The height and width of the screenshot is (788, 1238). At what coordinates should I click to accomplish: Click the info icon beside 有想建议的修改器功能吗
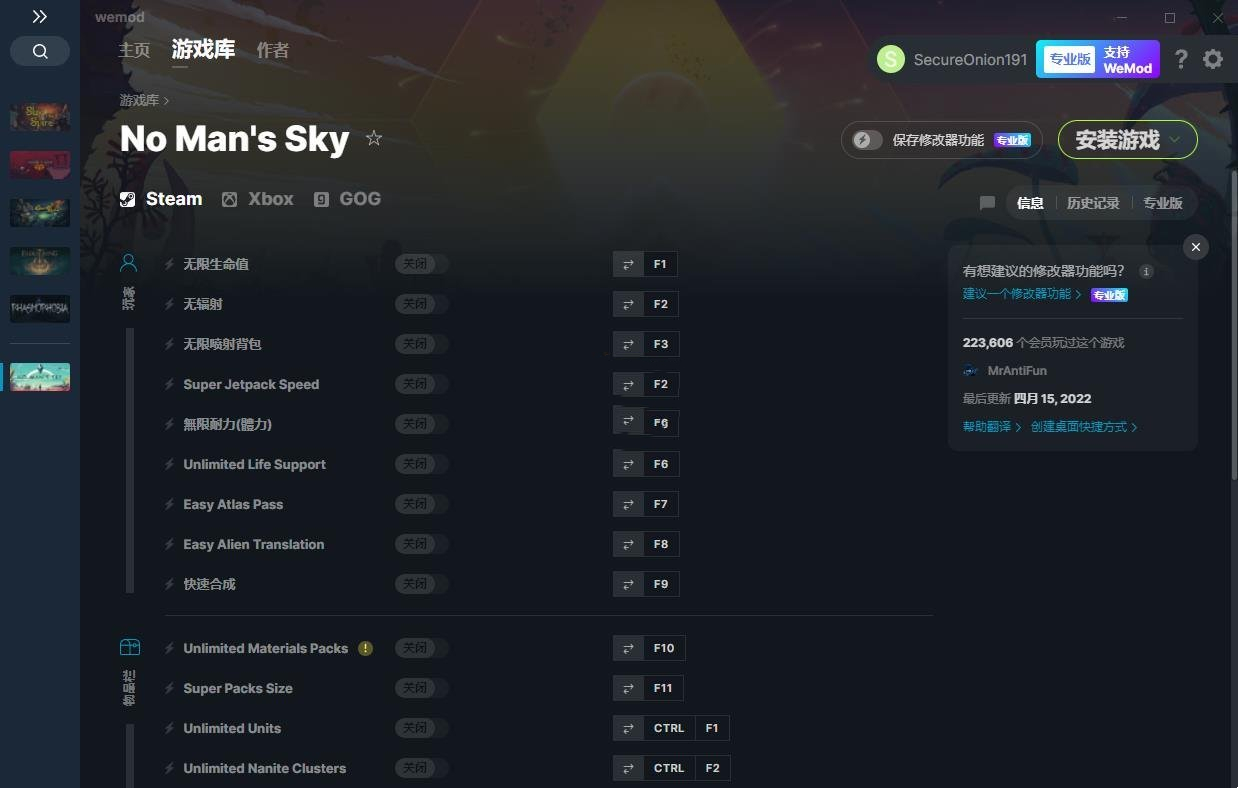(x=1146, y=271)
